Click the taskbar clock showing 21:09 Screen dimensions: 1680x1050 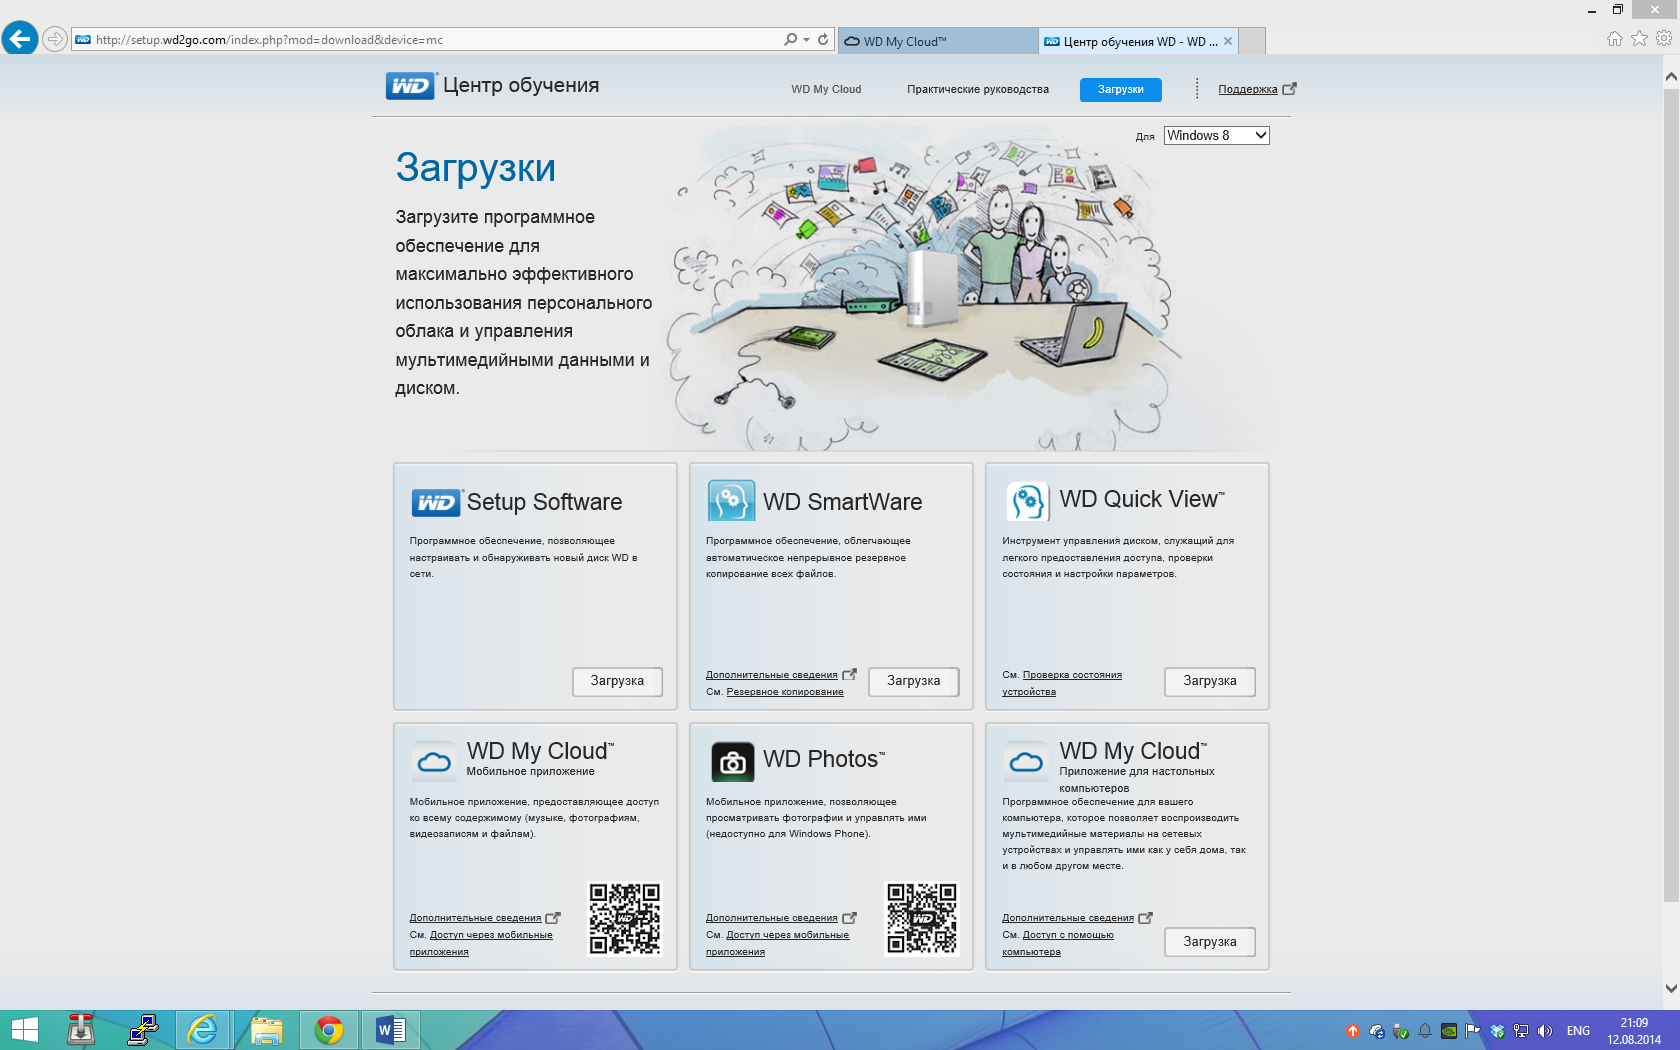pyautogui.click(x=1634, y=1031)
